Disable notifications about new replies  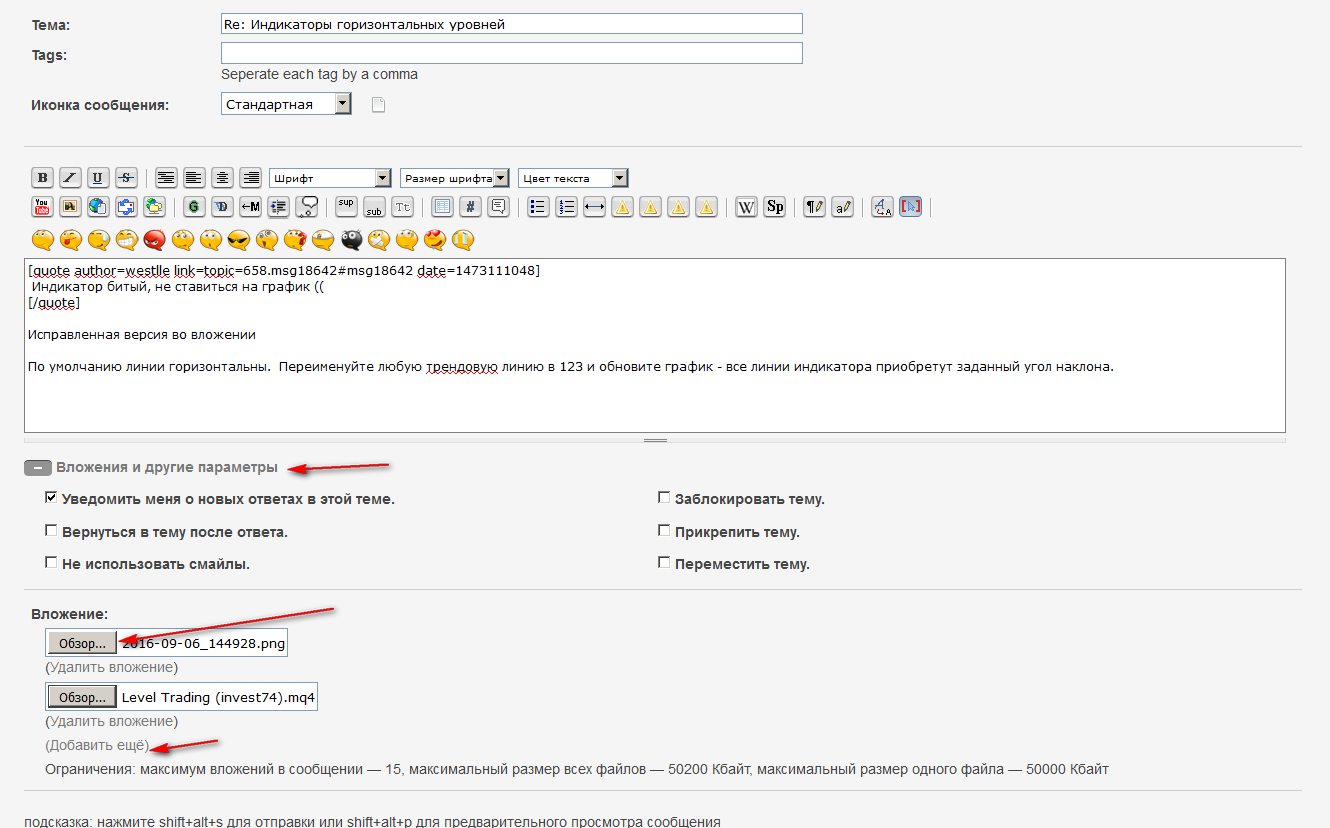coord(51,498)
